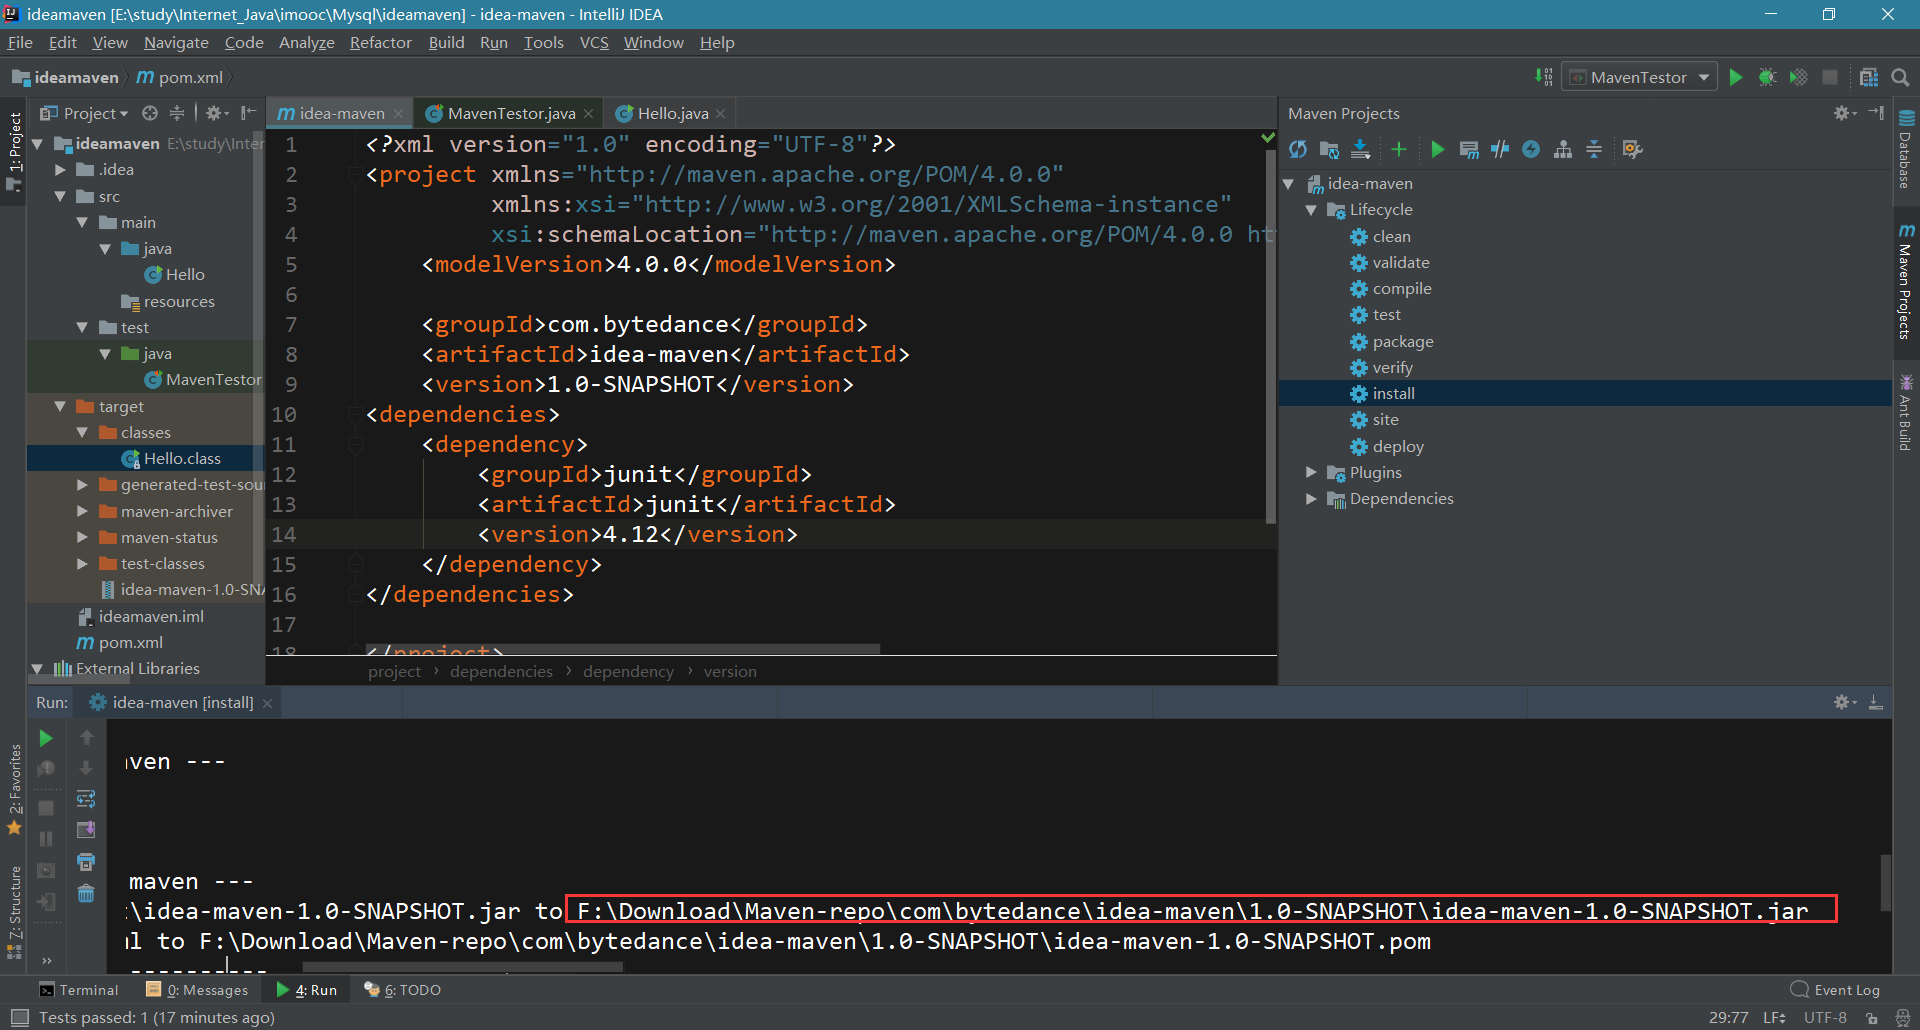Open the Ant Build side panel
The width and height of the screenshot is (1920, 1030).
tap(1906, 413)
